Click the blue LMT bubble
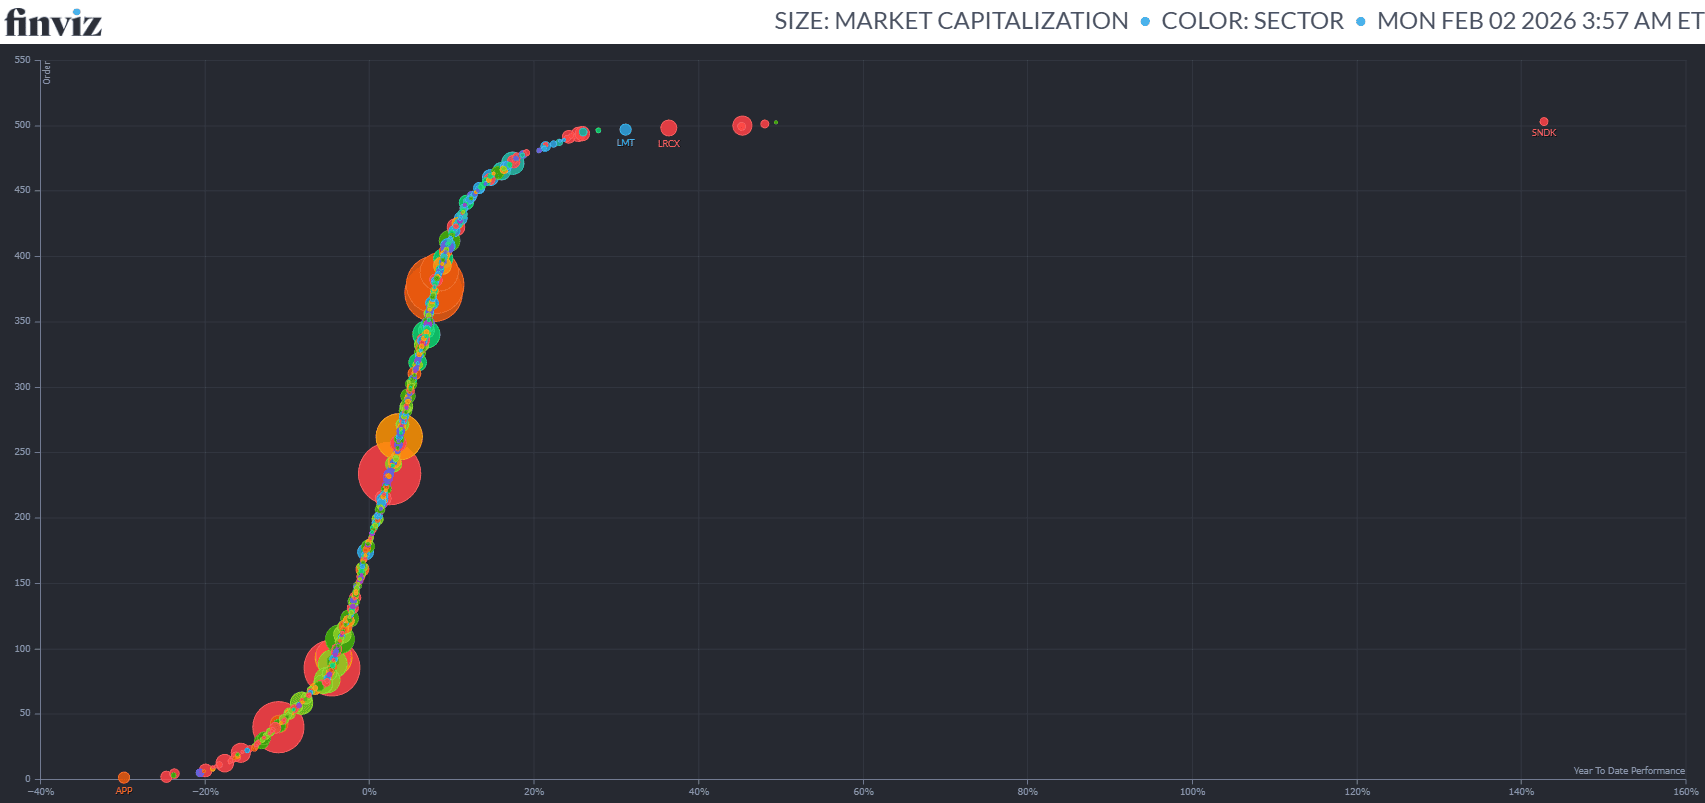1705x803 pixels. tap(625, 130)
